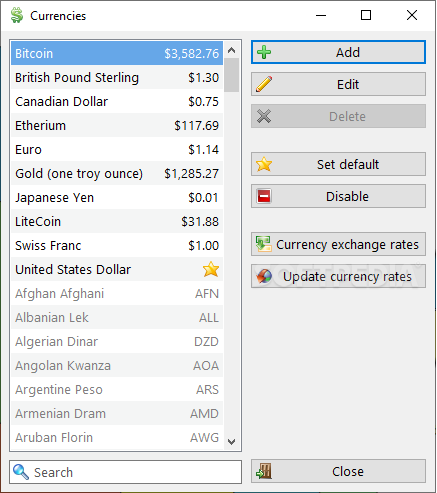Click the green plus icon on Add
The width and height of the screenshot is (437, 493).
264,52
